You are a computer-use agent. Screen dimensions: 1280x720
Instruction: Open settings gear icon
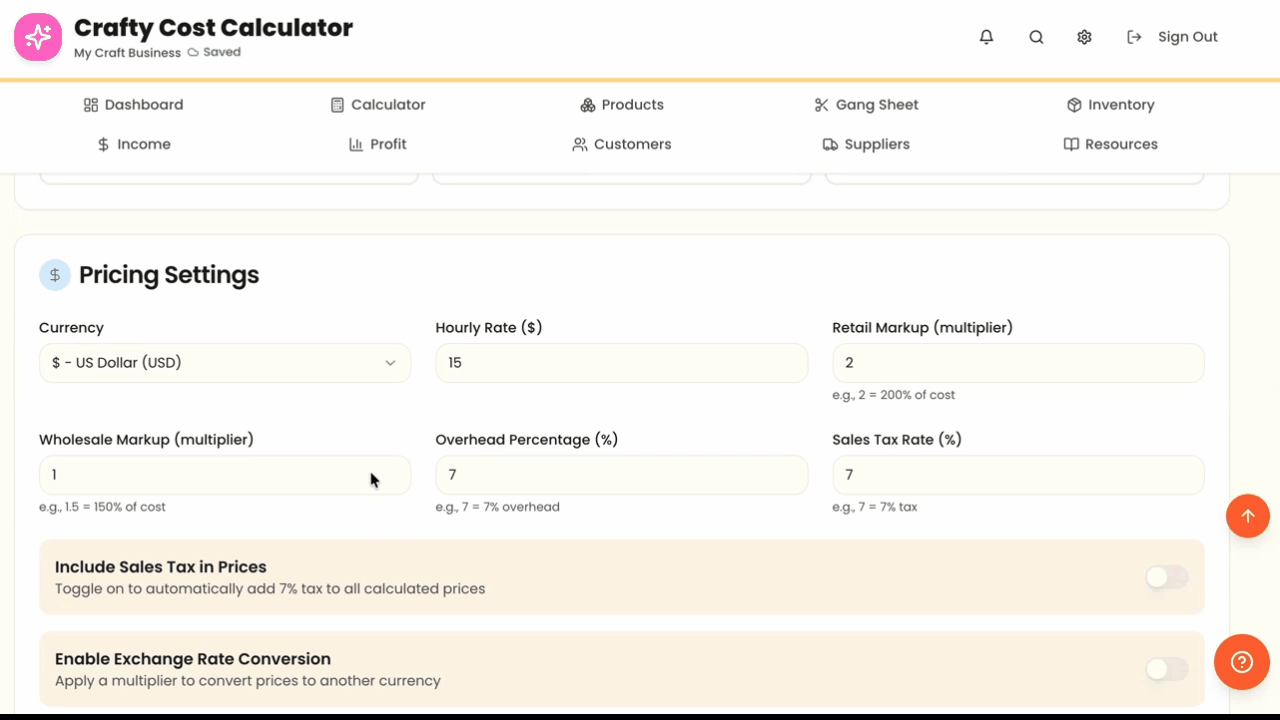click(1084, 37)
